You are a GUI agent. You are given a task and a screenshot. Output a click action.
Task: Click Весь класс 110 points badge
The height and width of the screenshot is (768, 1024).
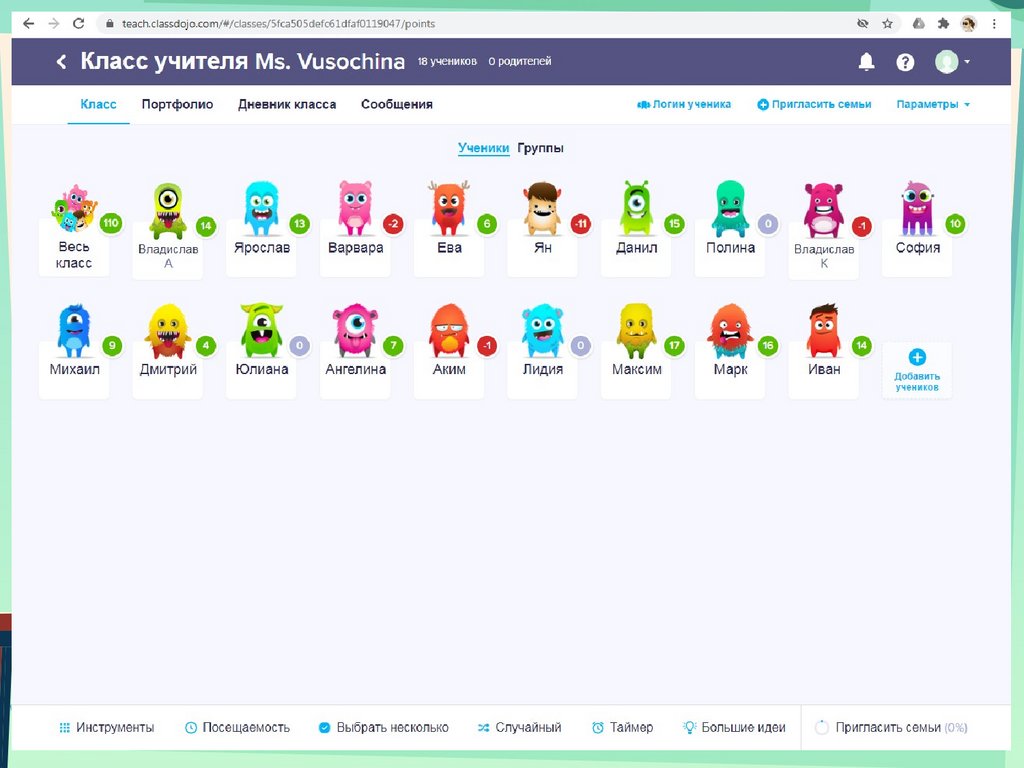111,223
